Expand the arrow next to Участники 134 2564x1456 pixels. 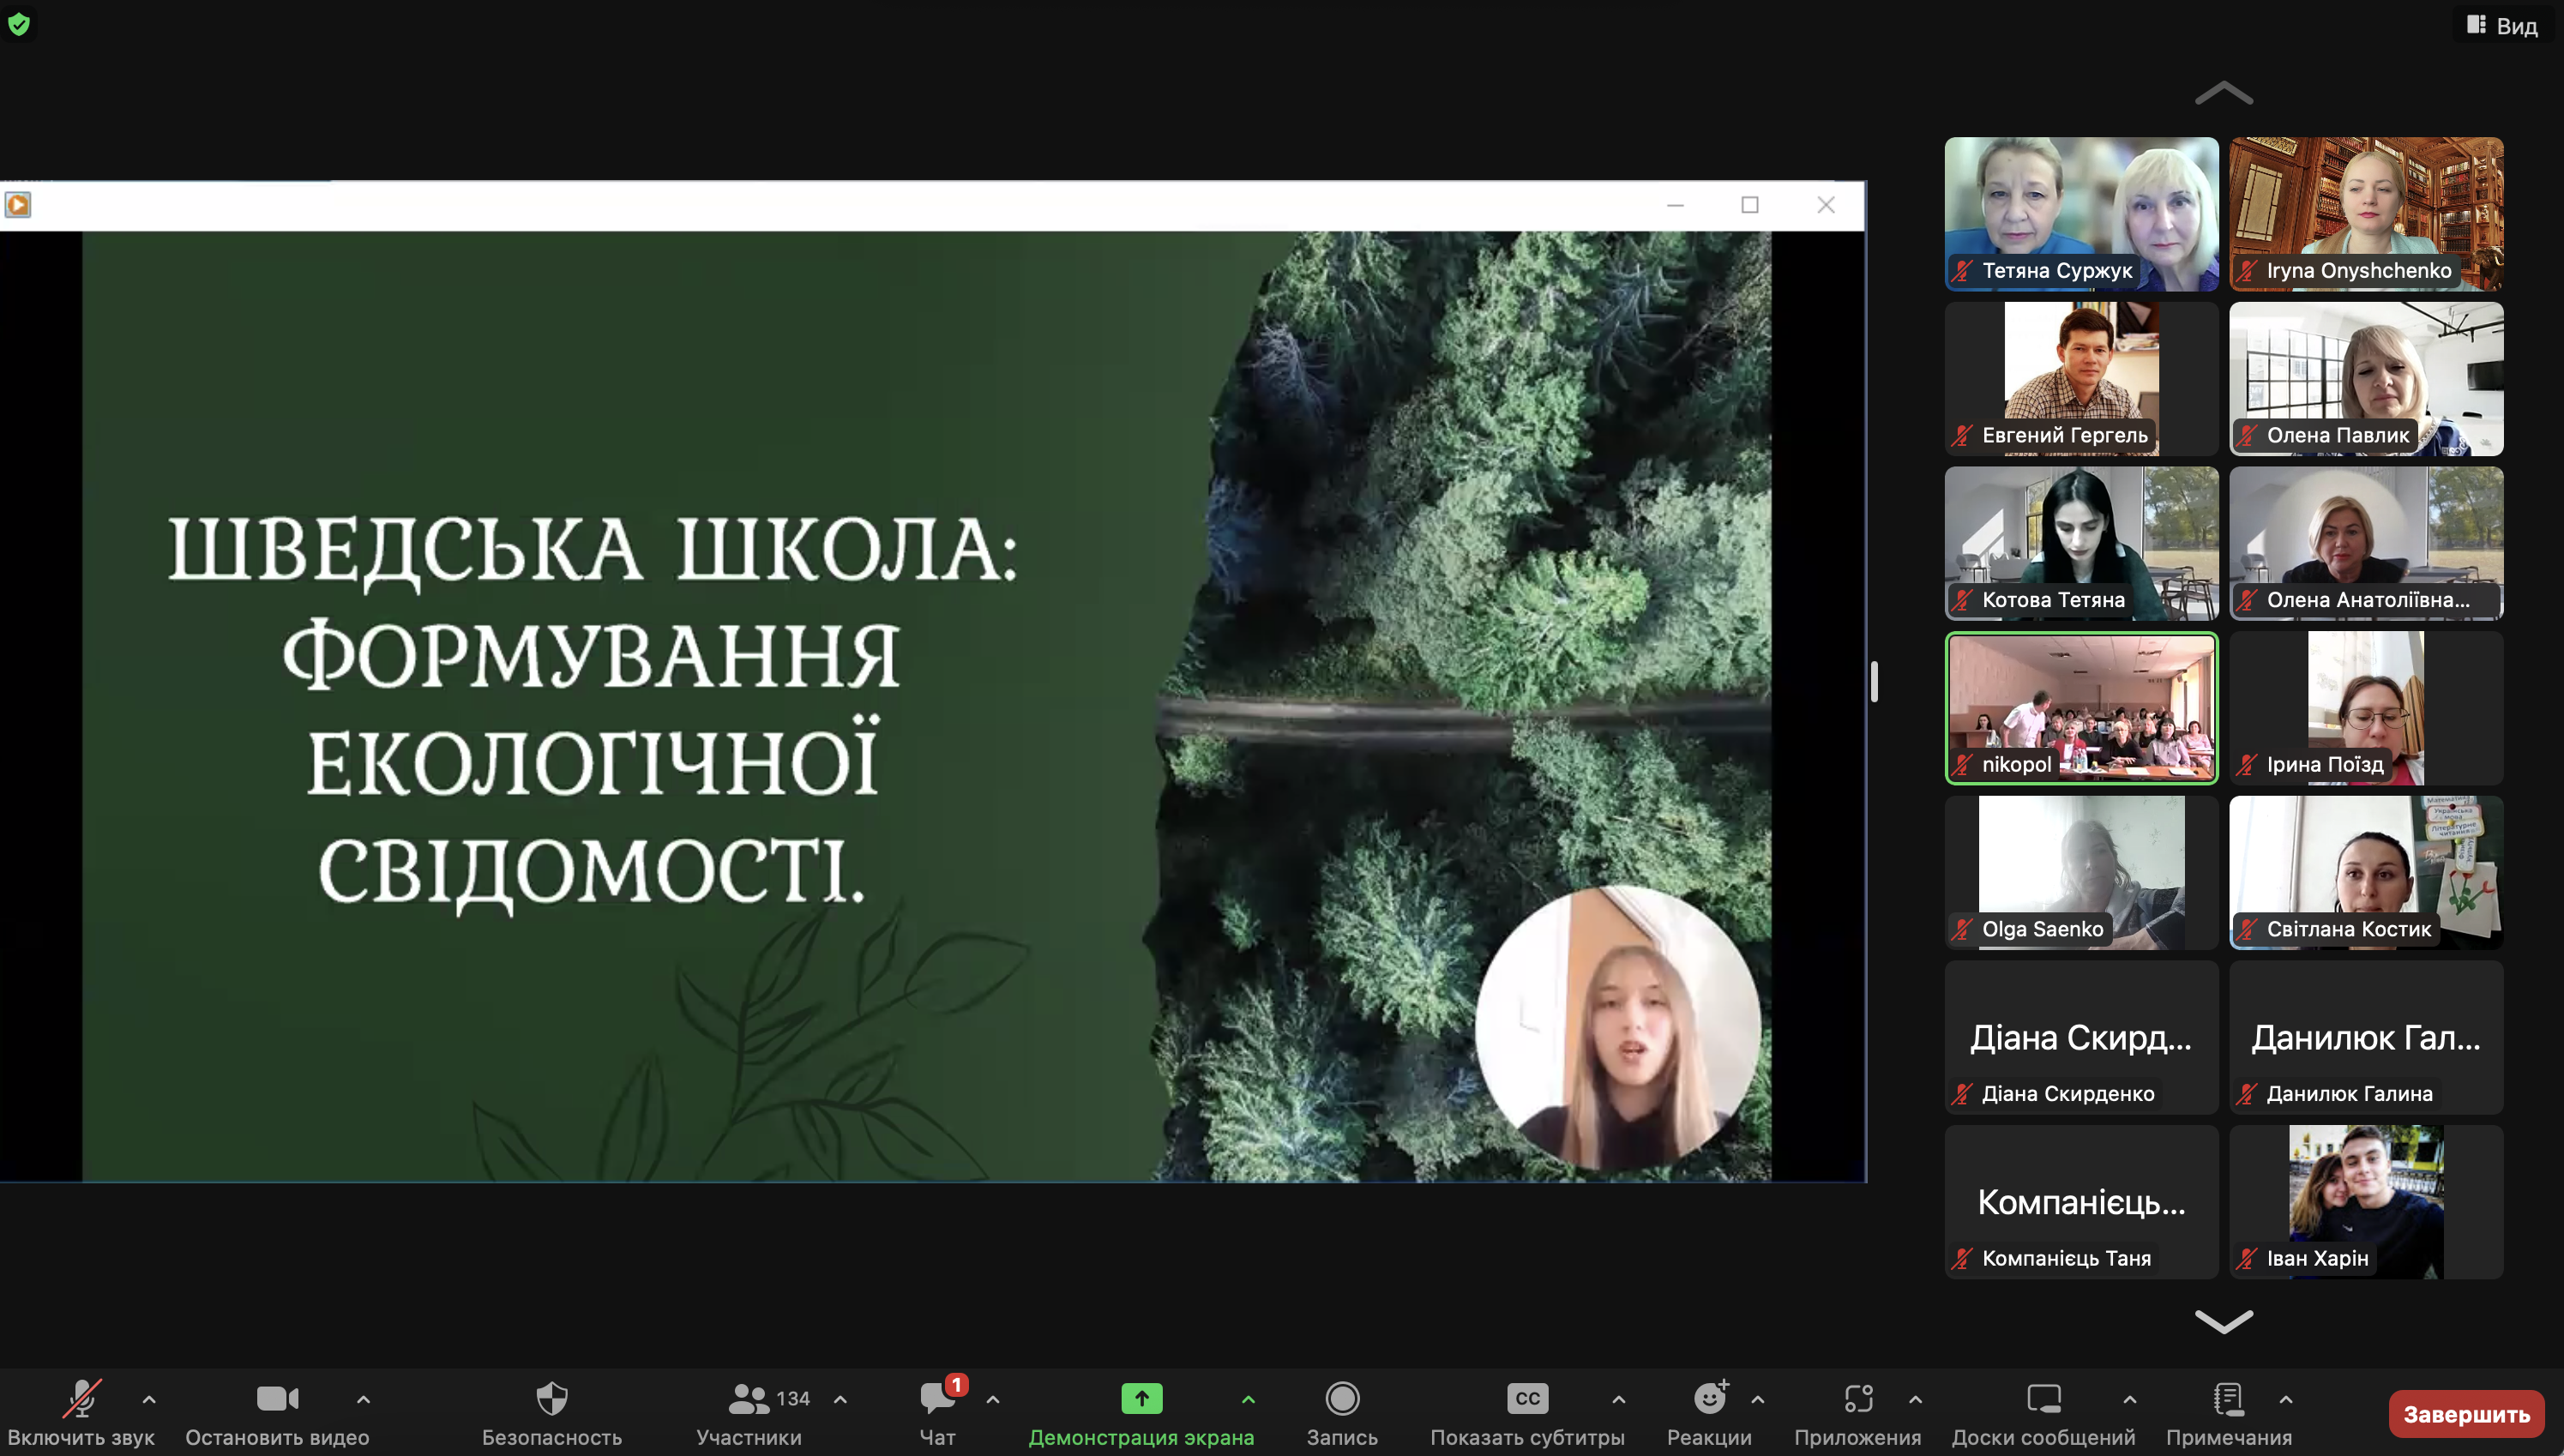pos(840,1399)
